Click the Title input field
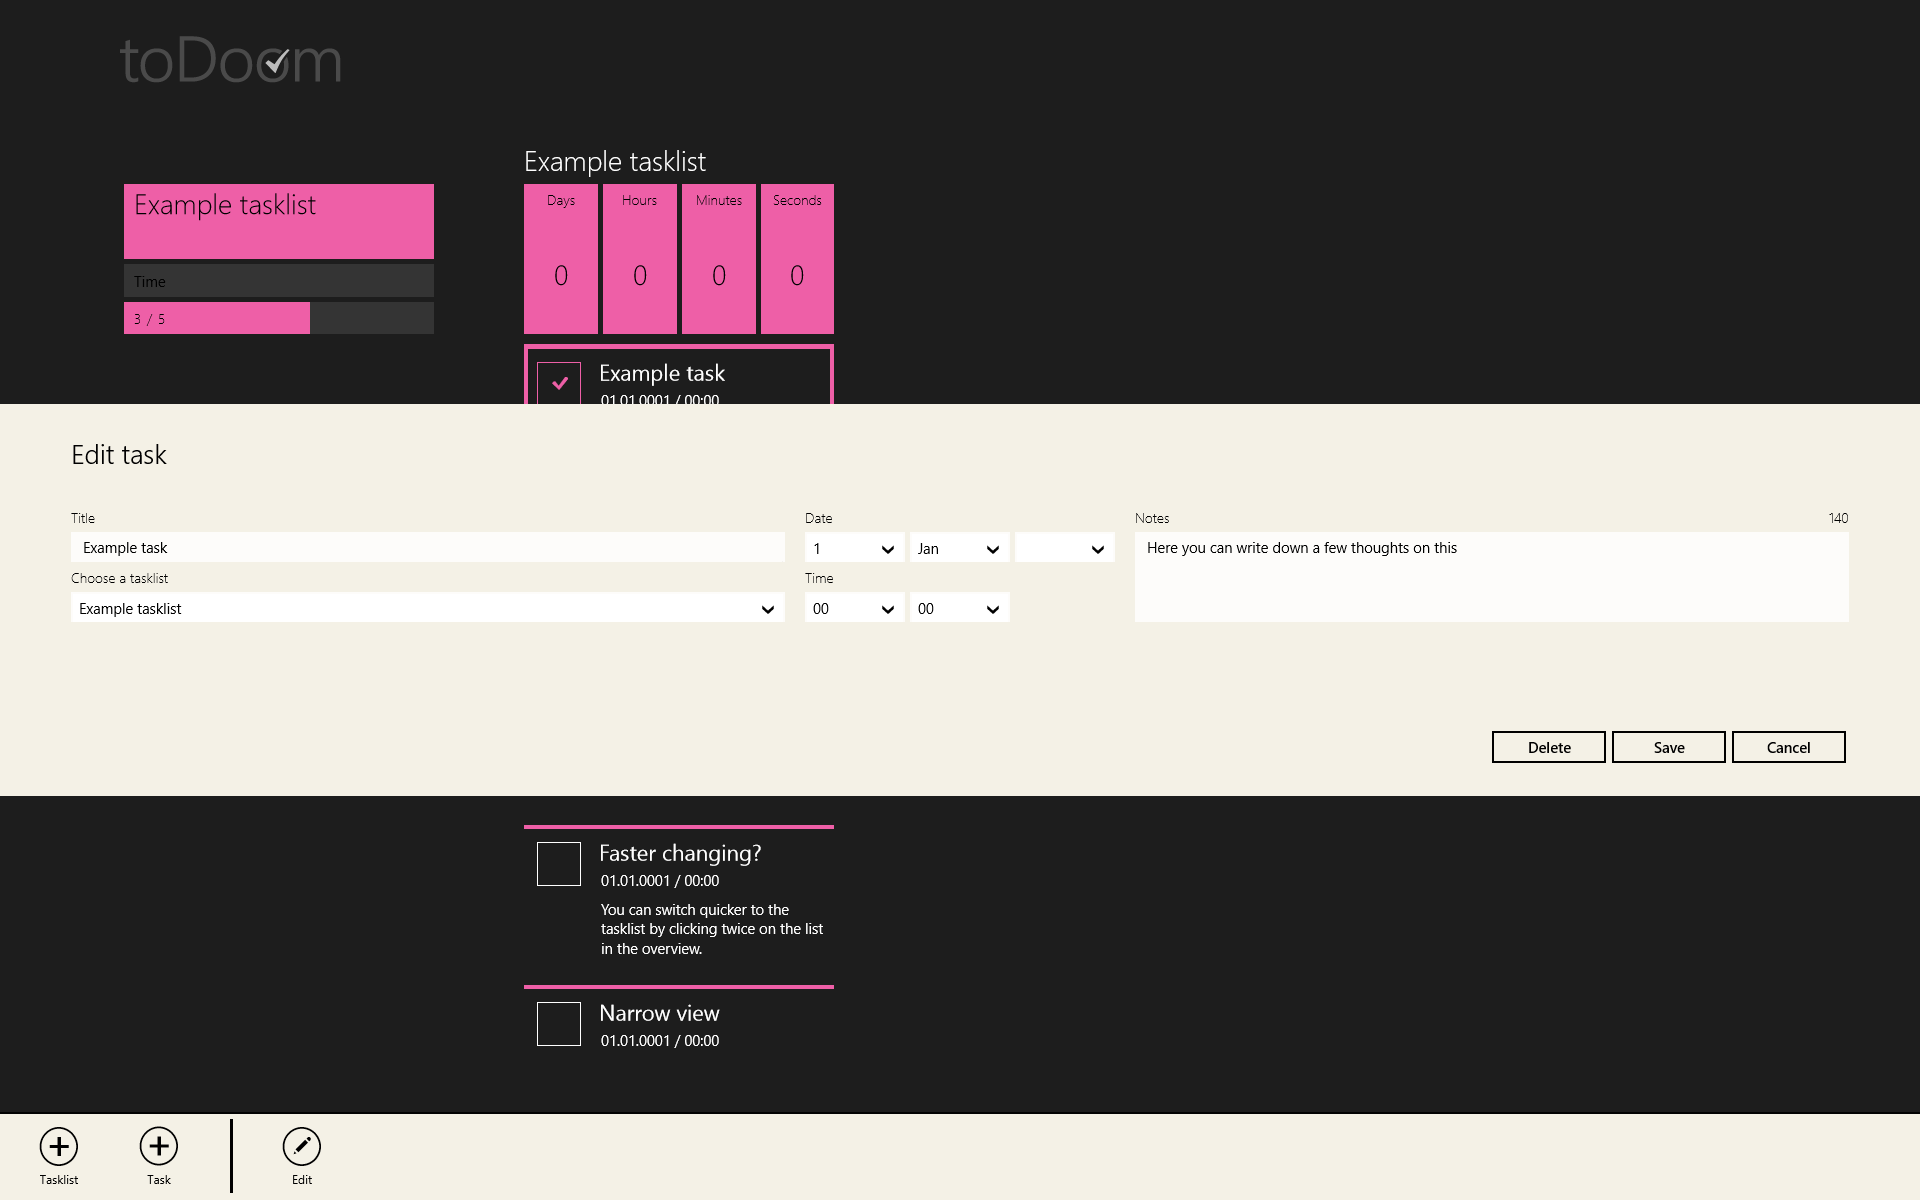The width and height of the screenshot is (1920, 1200). point(427,548)
